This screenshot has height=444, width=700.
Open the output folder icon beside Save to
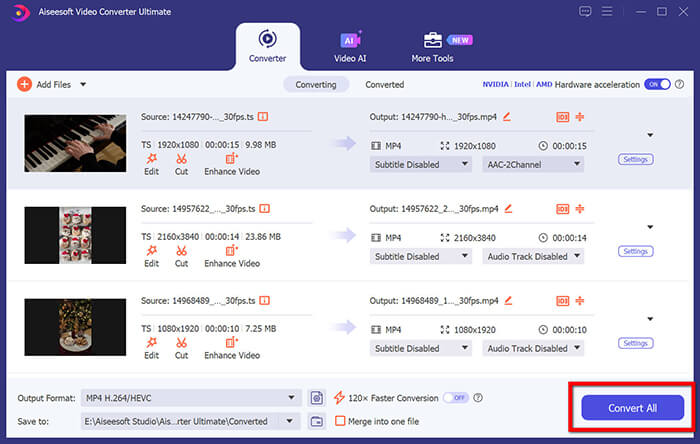click(x=317, y=421)
